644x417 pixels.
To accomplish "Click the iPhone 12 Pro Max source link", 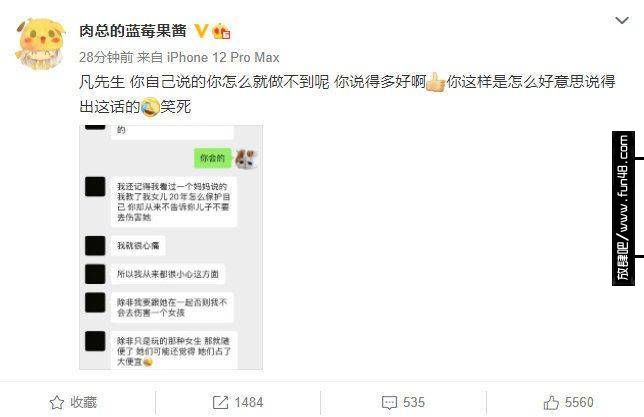I will (223, 57).
